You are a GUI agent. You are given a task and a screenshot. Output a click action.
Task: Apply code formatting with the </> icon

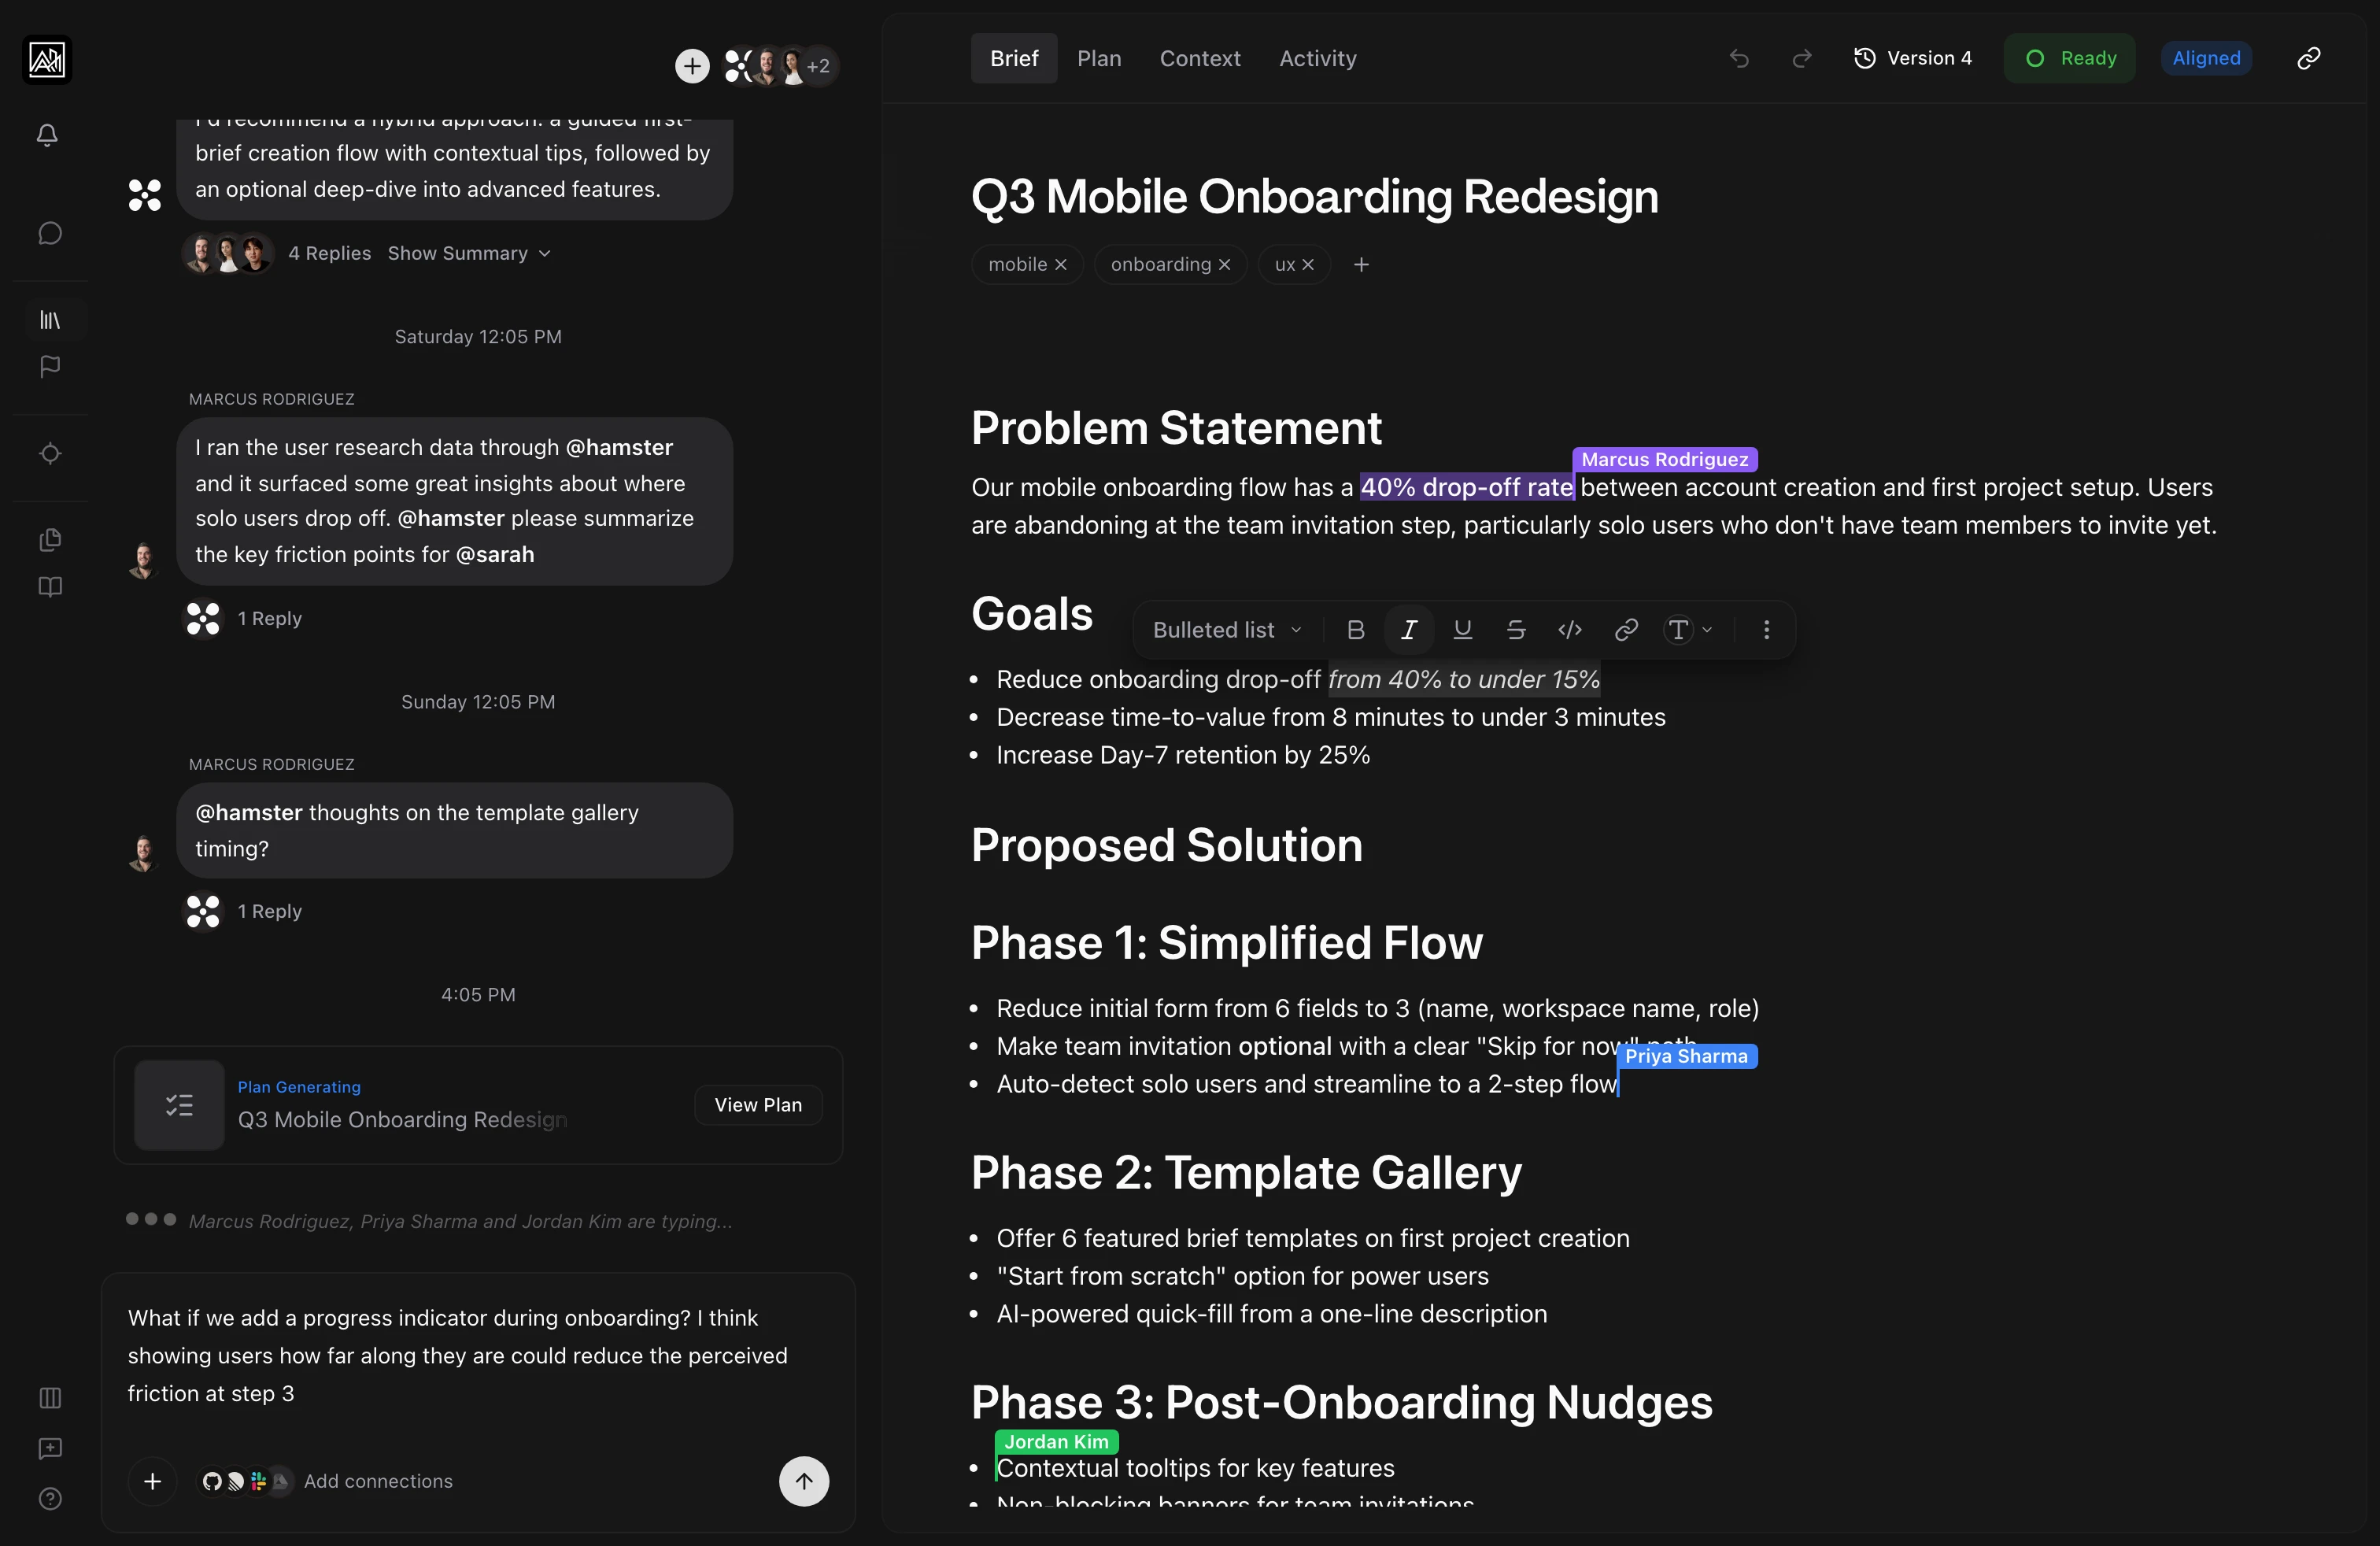1569,630
